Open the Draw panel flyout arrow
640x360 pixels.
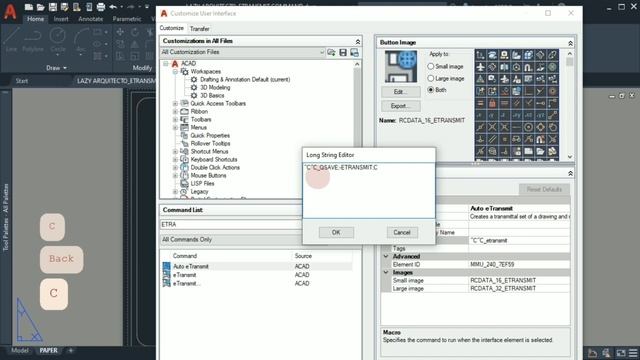click(65, 68)
